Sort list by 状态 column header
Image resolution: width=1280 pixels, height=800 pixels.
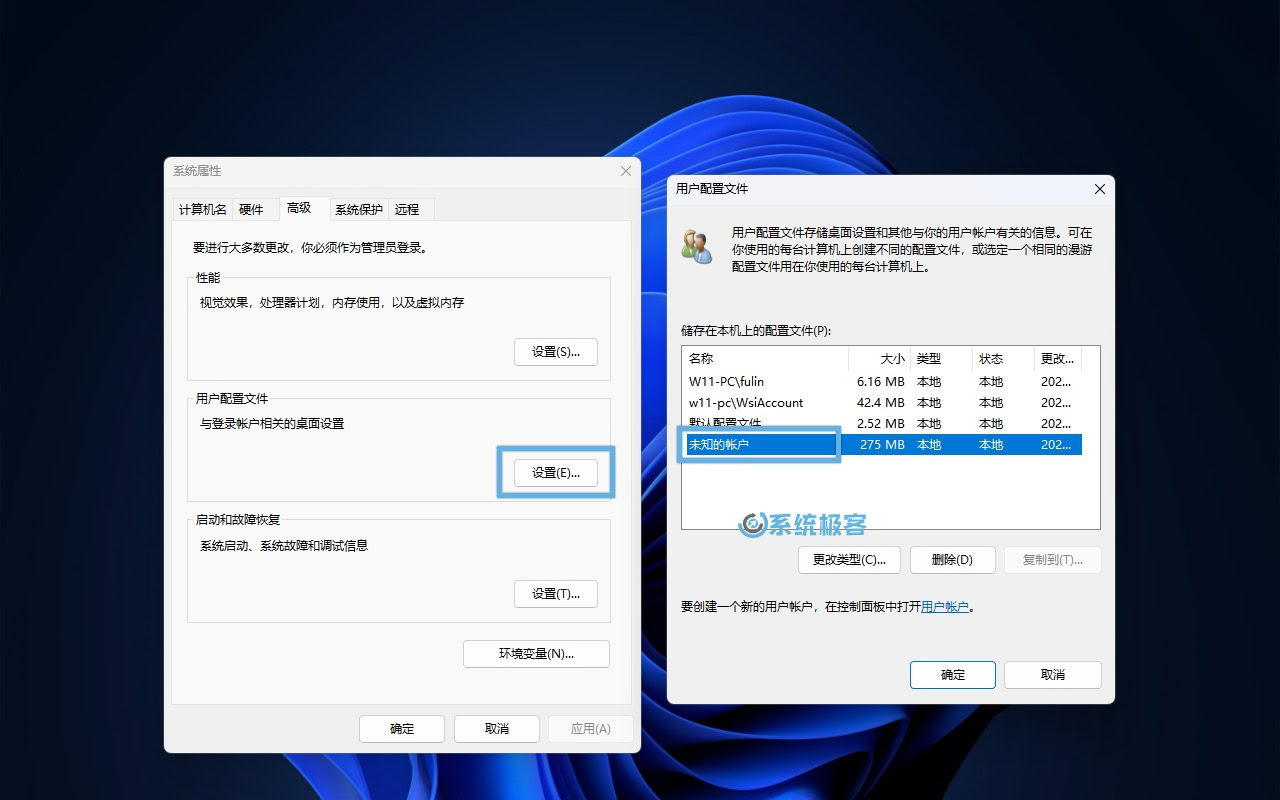tap(1003, 358)
